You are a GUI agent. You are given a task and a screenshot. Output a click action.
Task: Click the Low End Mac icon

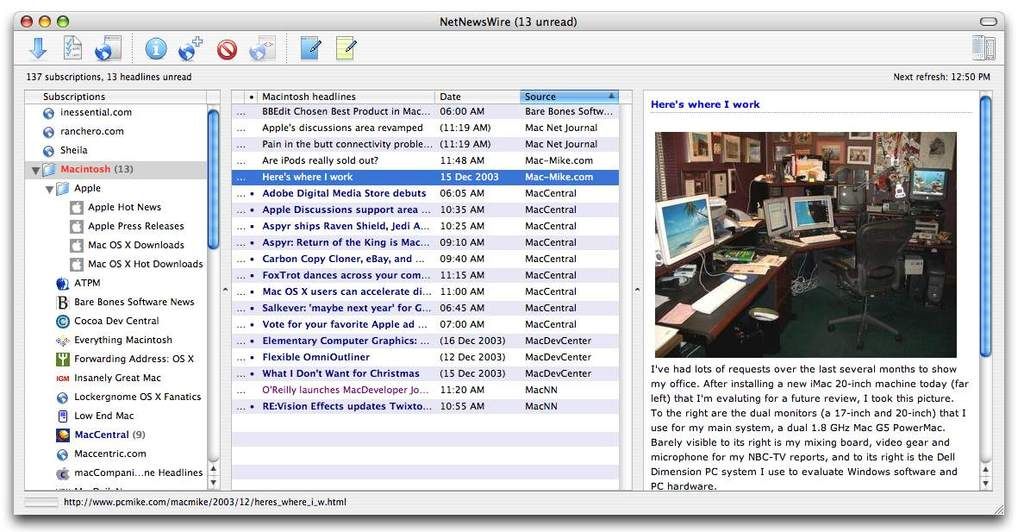[63, 416]
